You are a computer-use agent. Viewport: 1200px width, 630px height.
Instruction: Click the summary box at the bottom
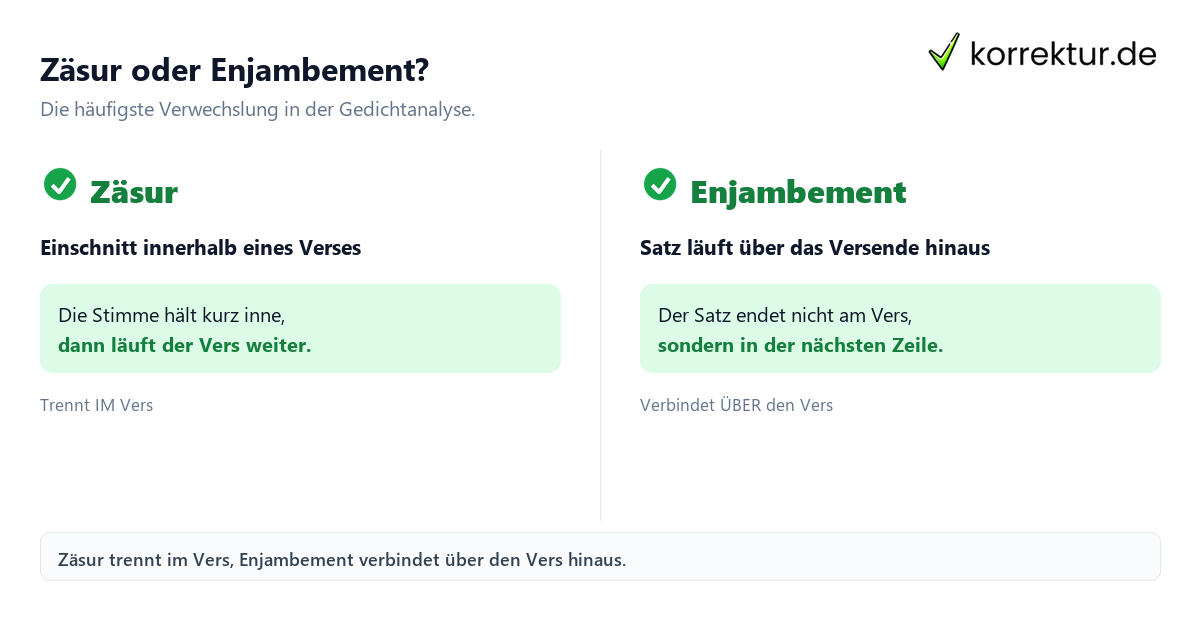click(600, 557)
